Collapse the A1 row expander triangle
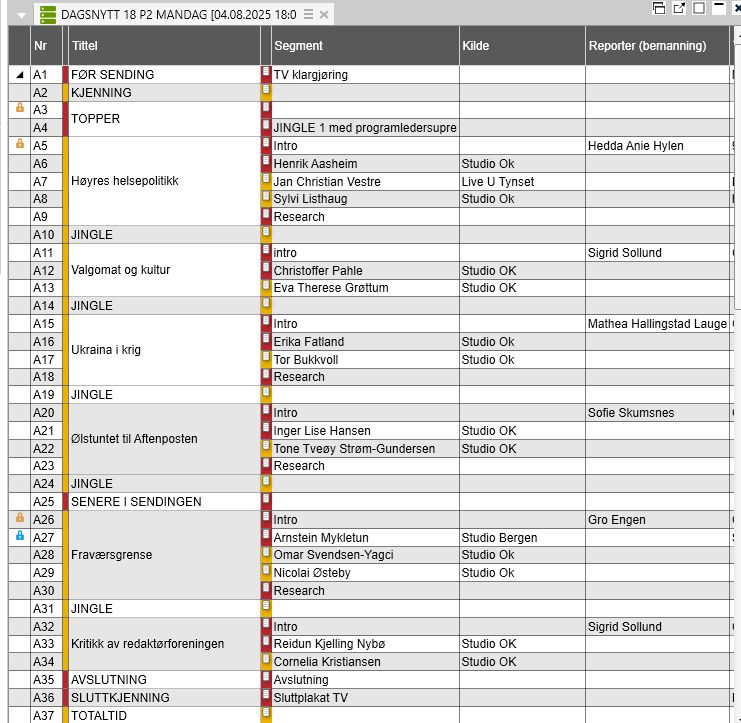This screenshot has height=723, width=741. point(20,75)
